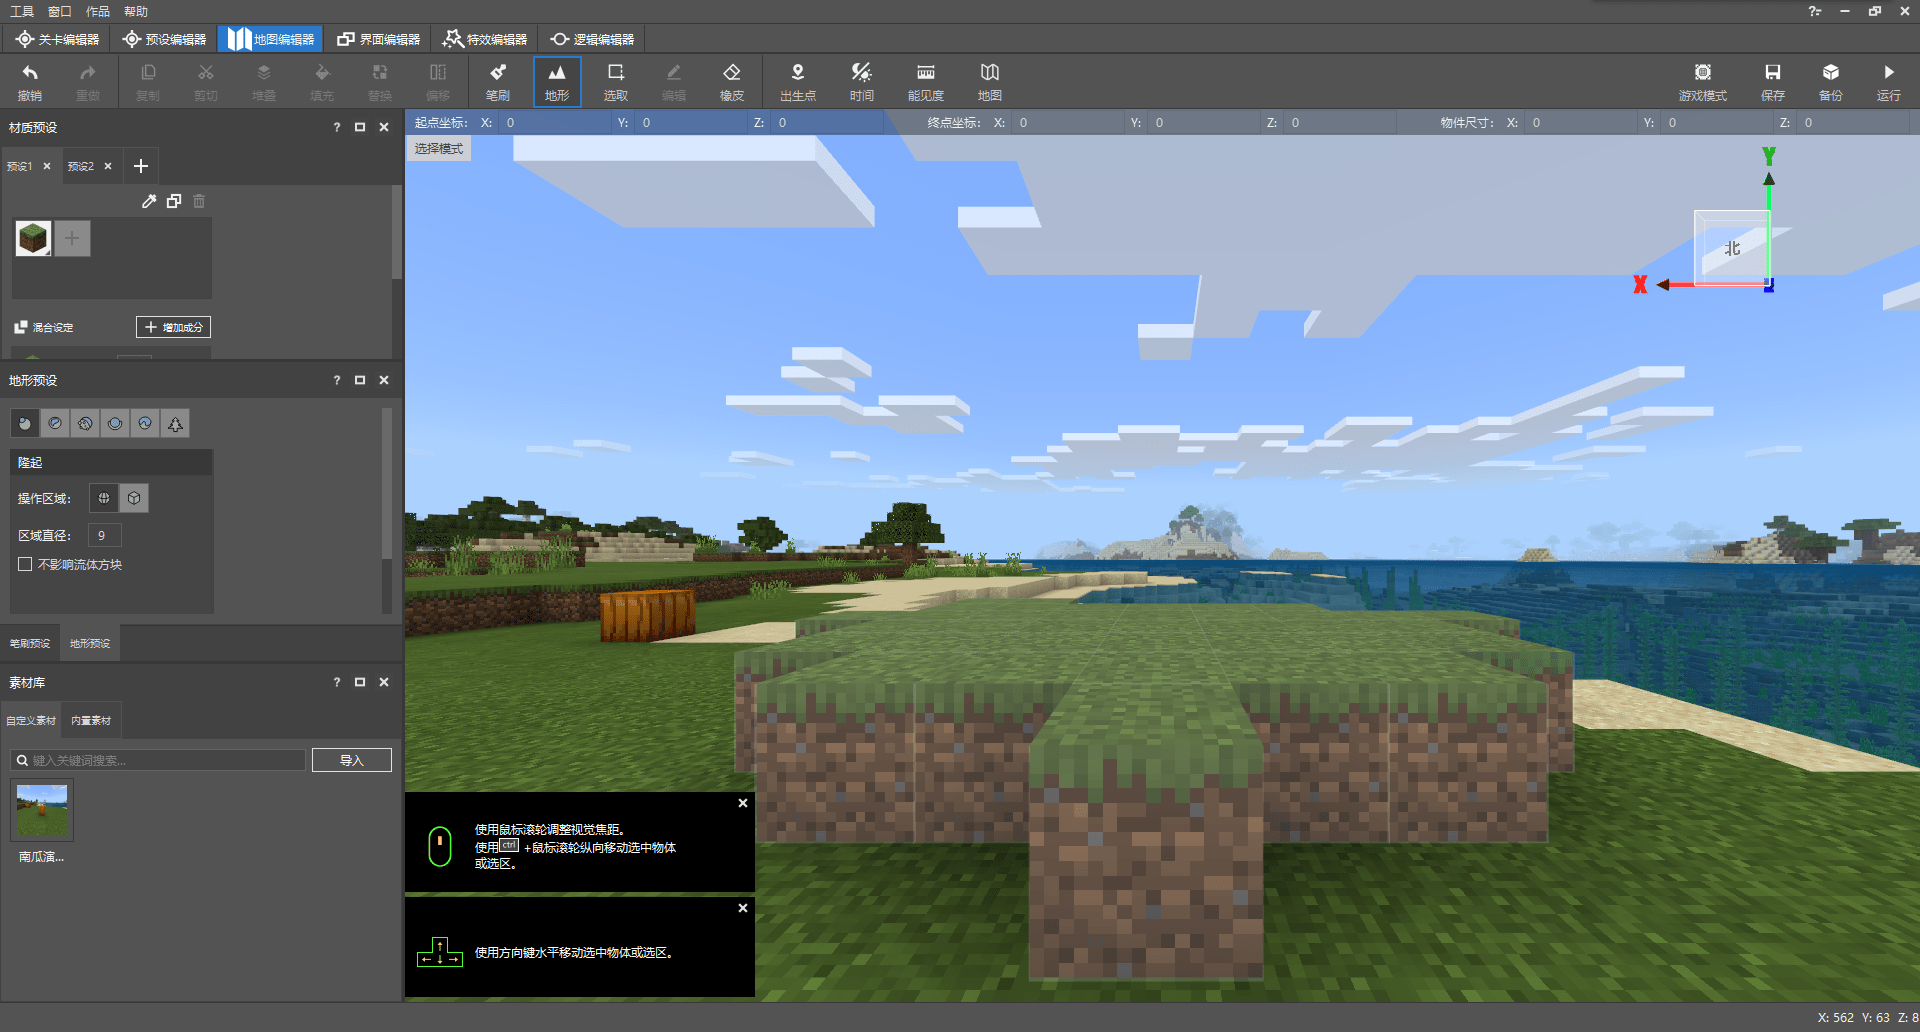Select the 南瓜 asset thumbnail
Image resolution: width=1920 pixels, height=1032 pixels.
[x=42, y=811]
